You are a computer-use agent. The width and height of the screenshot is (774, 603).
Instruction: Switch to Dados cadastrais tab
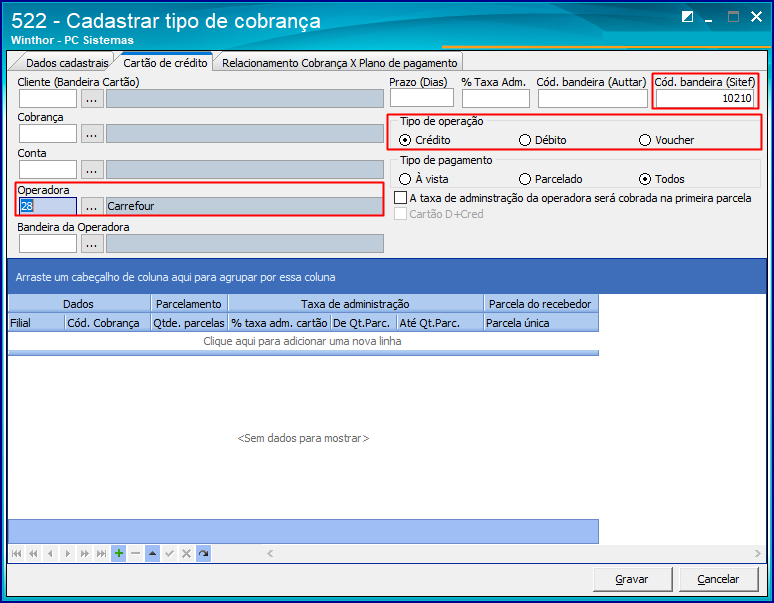67,63
